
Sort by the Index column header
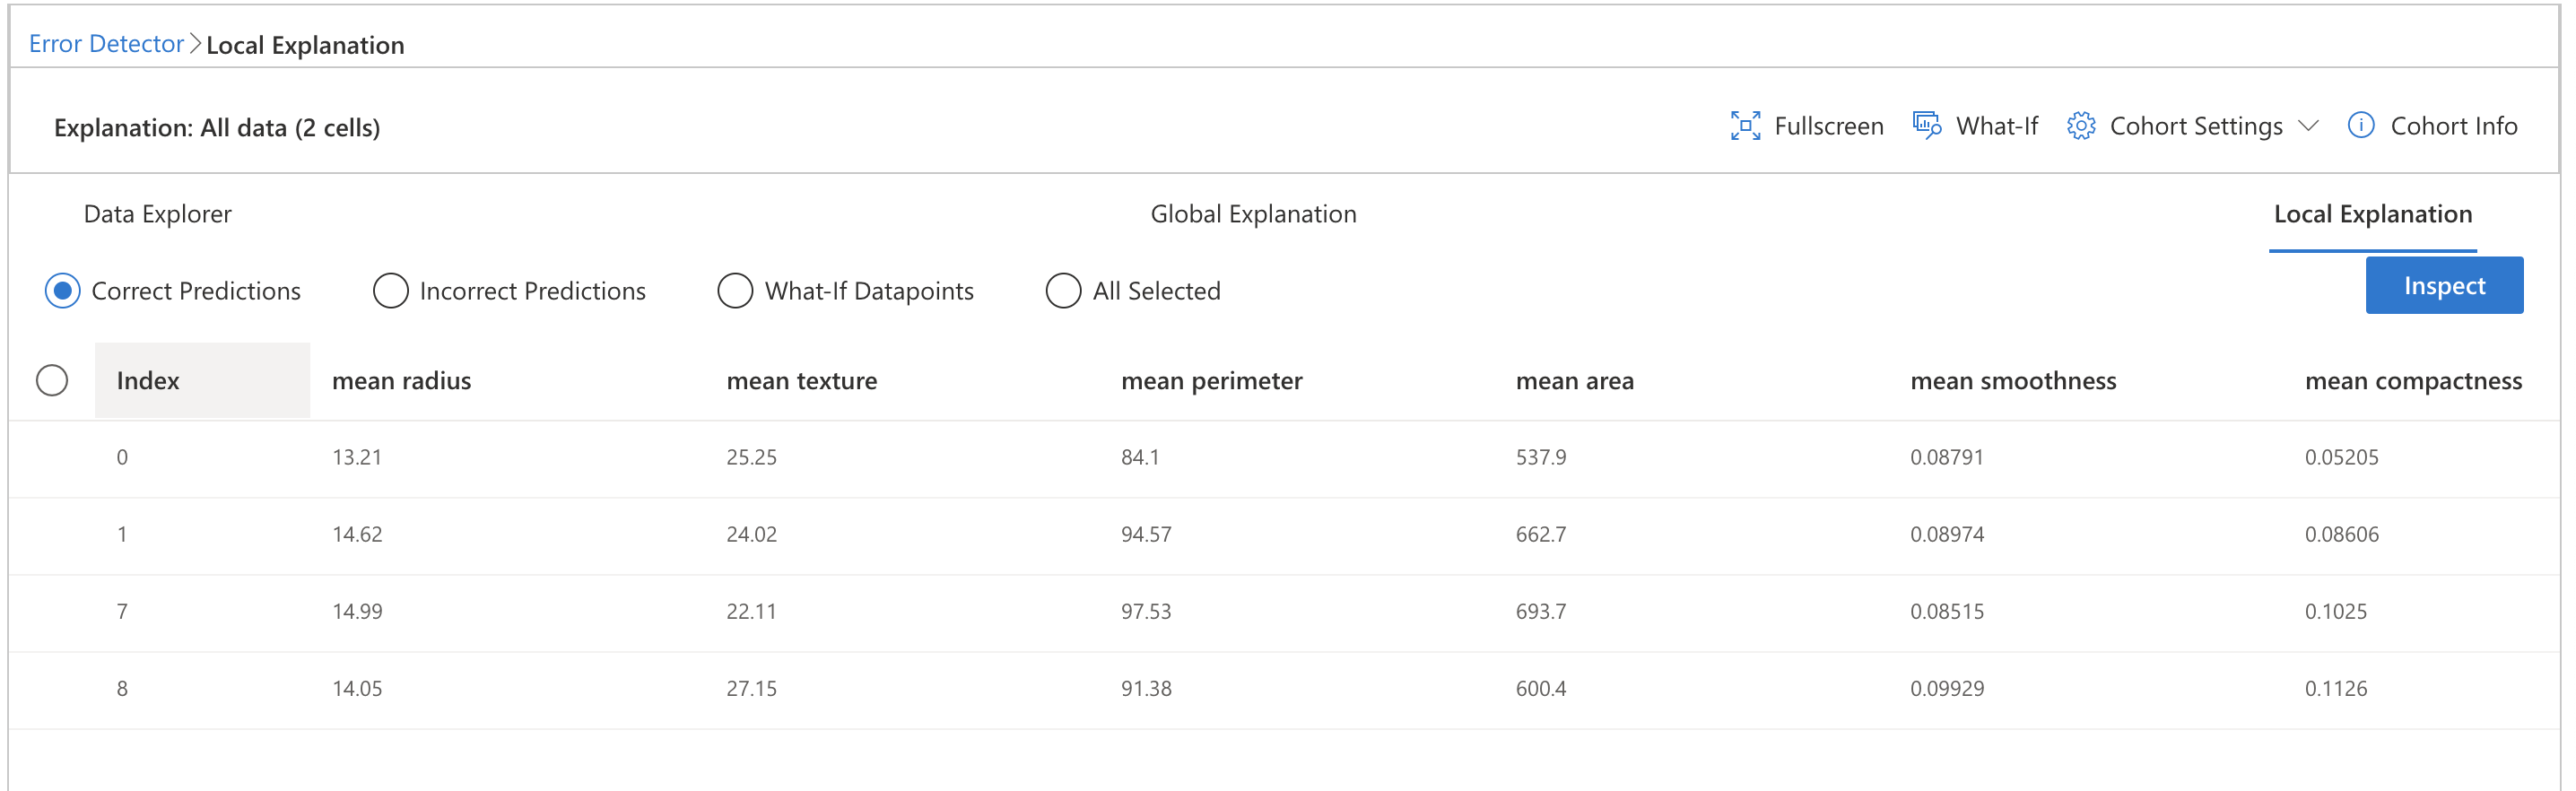(x=149, y=380)
